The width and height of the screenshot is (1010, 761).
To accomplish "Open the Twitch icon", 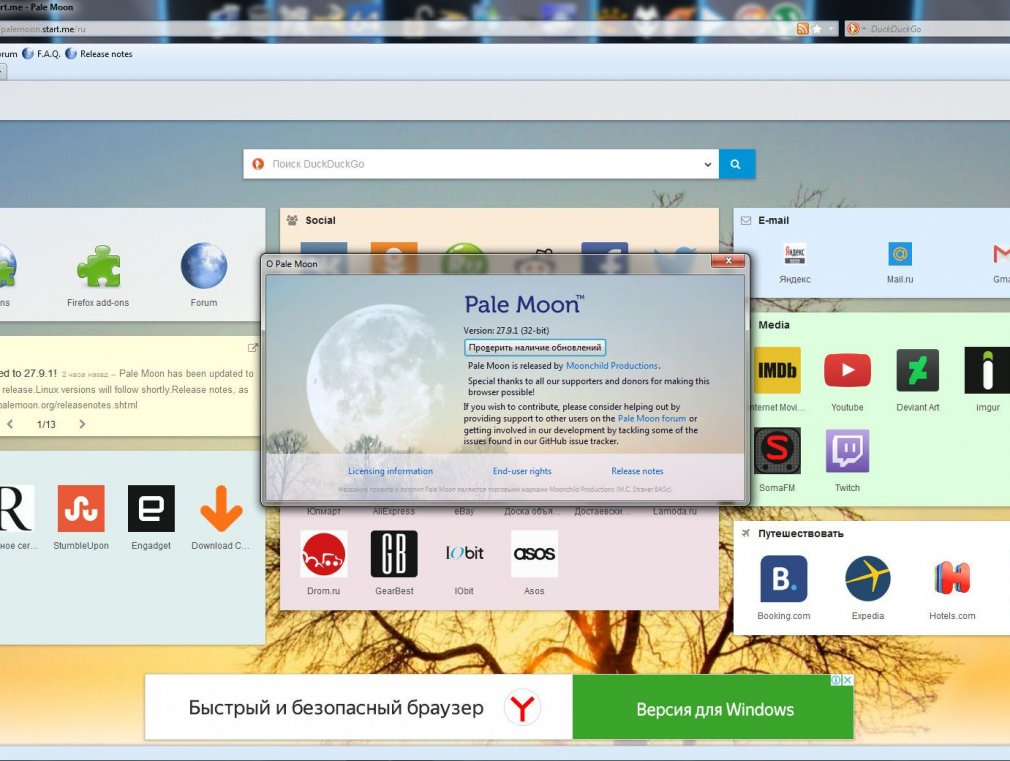I will 847,450.
